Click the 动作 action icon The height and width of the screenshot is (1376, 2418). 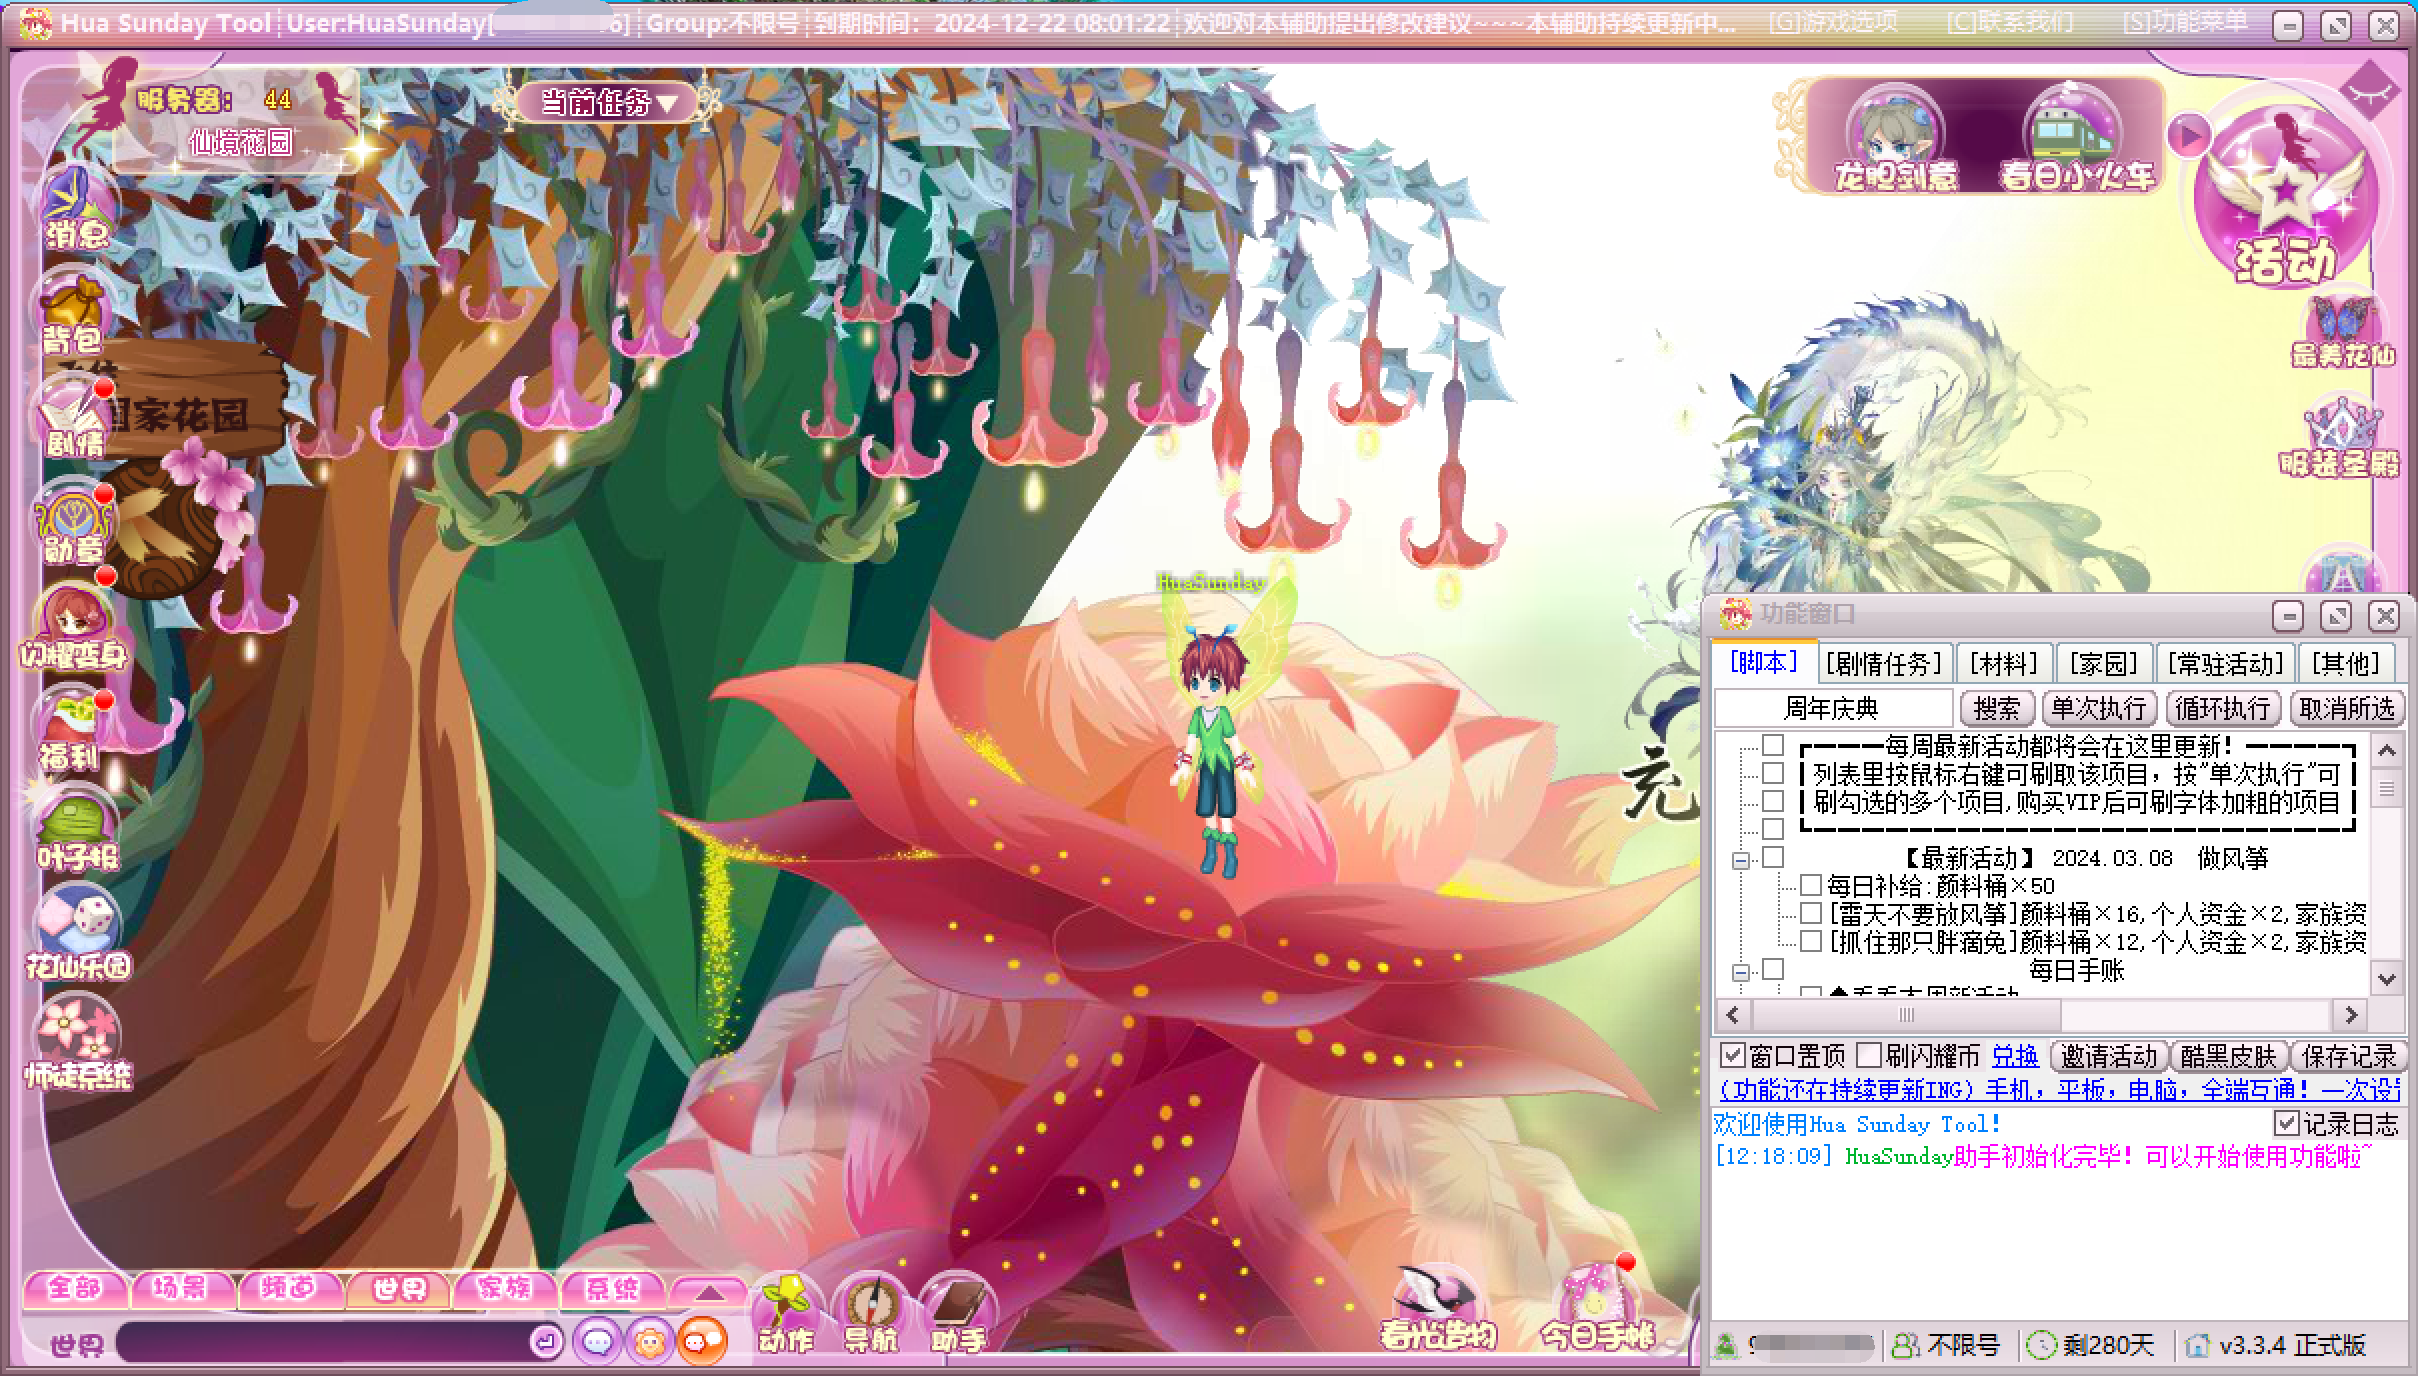pos(786,1314)
